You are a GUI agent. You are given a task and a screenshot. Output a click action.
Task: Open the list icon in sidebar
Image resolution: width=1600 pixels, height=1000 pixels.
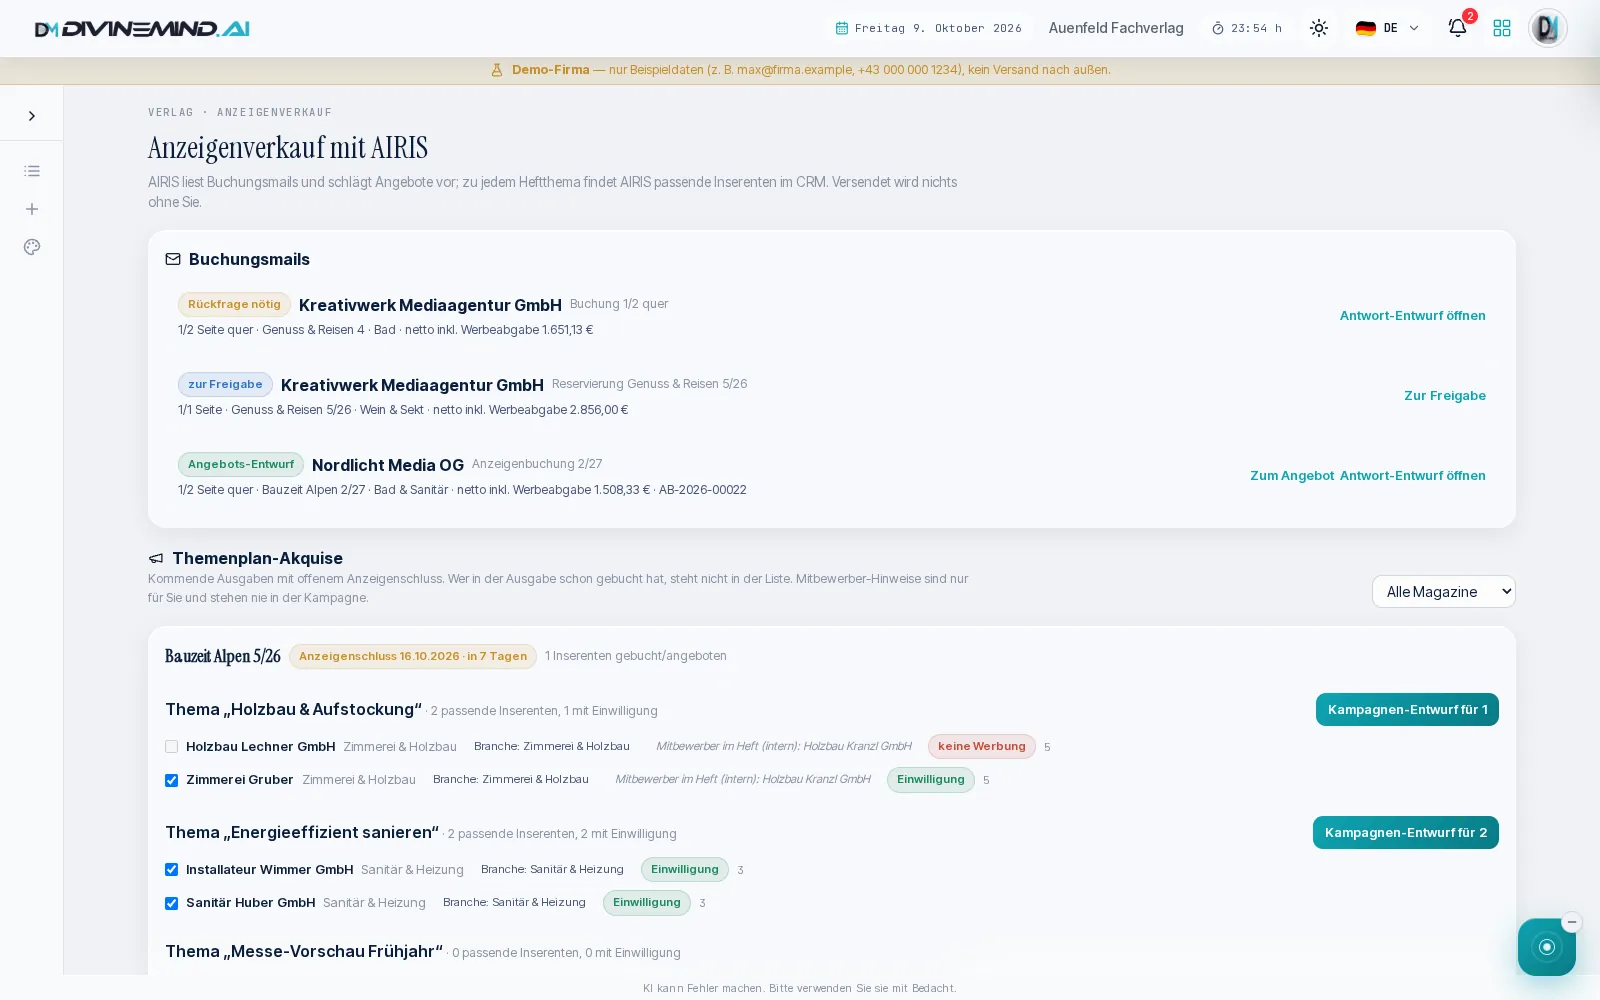(32, 171)
